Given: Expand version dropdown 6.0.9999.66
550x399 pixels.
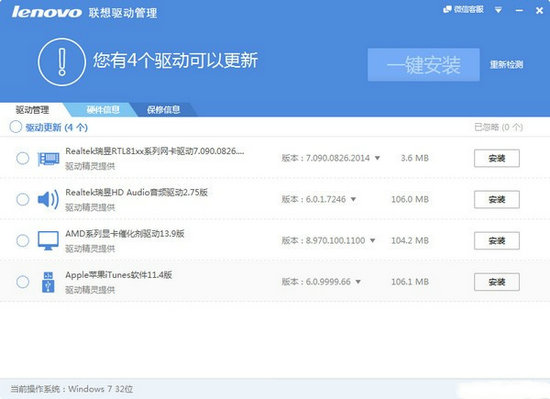Looking at the screenshot, I should coord(358,282).
